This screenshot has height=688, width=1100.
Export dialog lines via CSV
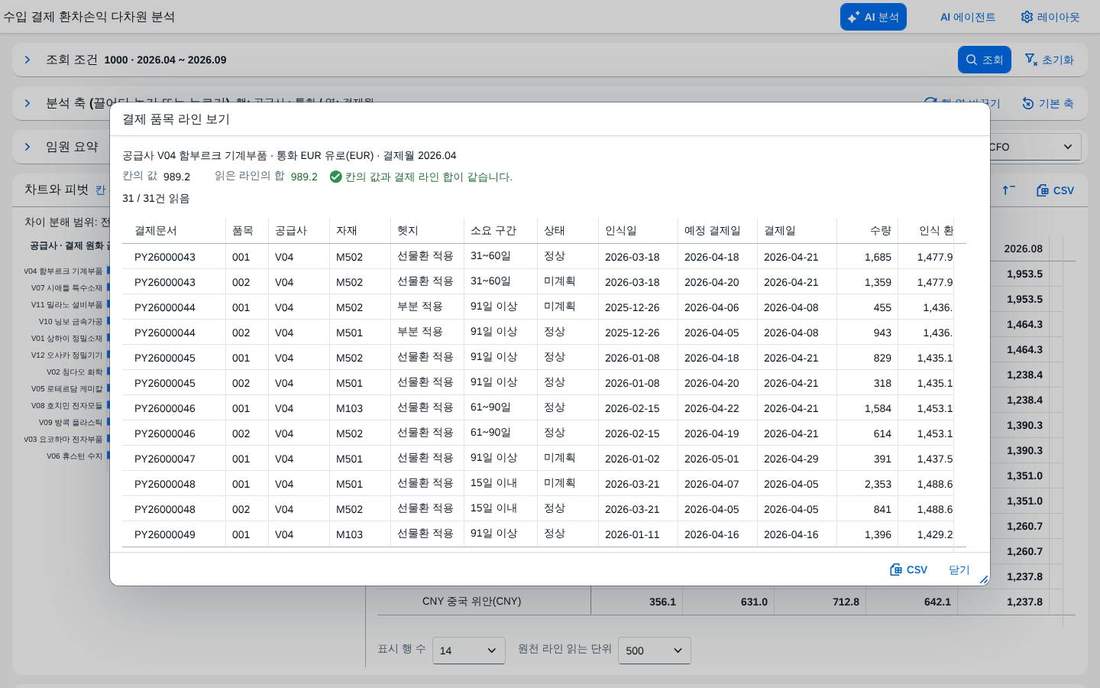pos(908,569)
